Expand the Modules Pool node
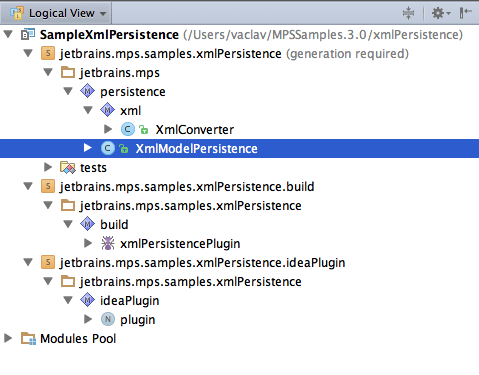This screenshot has height=375, width=479. click(x=8, y=338)
